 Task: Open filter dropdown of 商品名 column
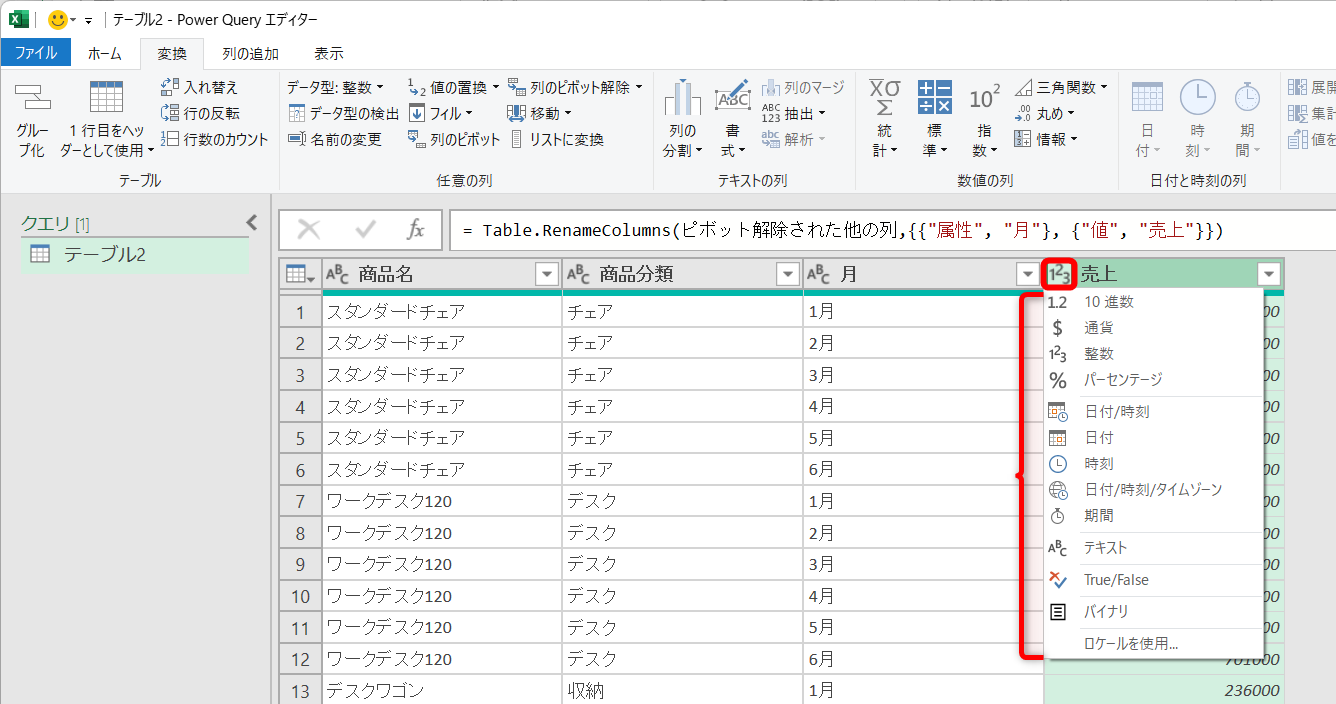coord(547,274)
